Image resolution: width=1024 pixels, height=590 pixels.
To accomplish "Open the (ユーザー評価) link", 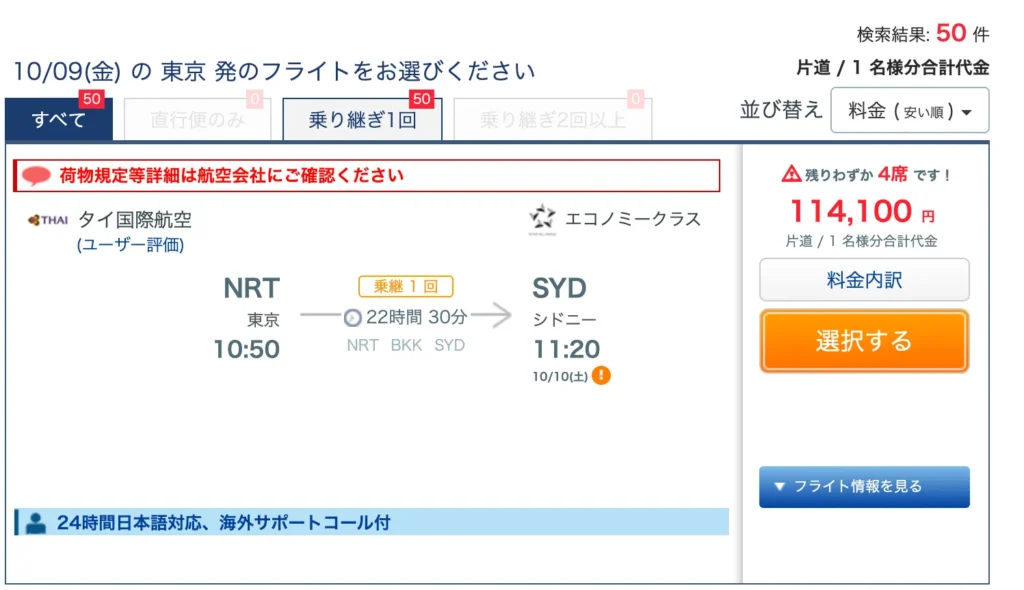I will (x=131, y=245).
